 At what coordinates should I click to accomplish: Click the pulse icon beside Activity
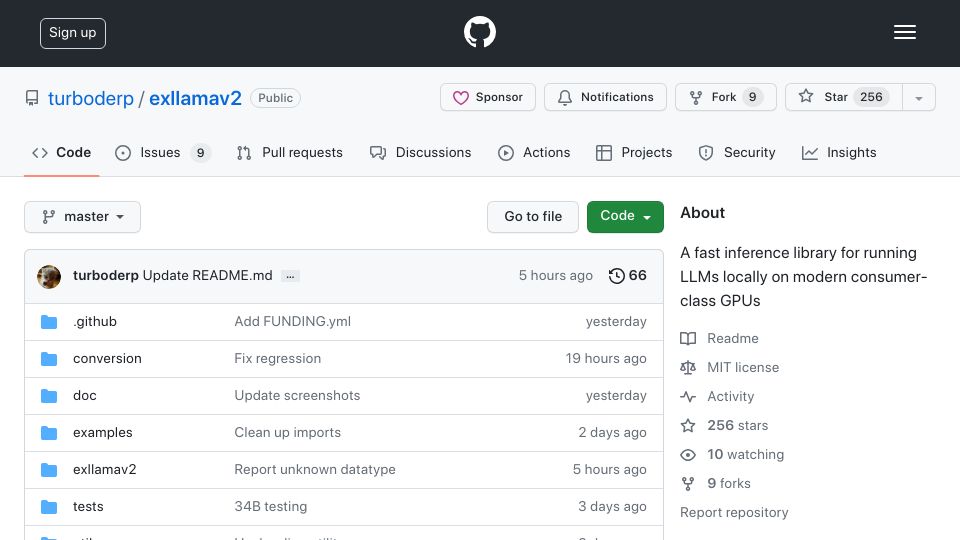pos(688,397)
